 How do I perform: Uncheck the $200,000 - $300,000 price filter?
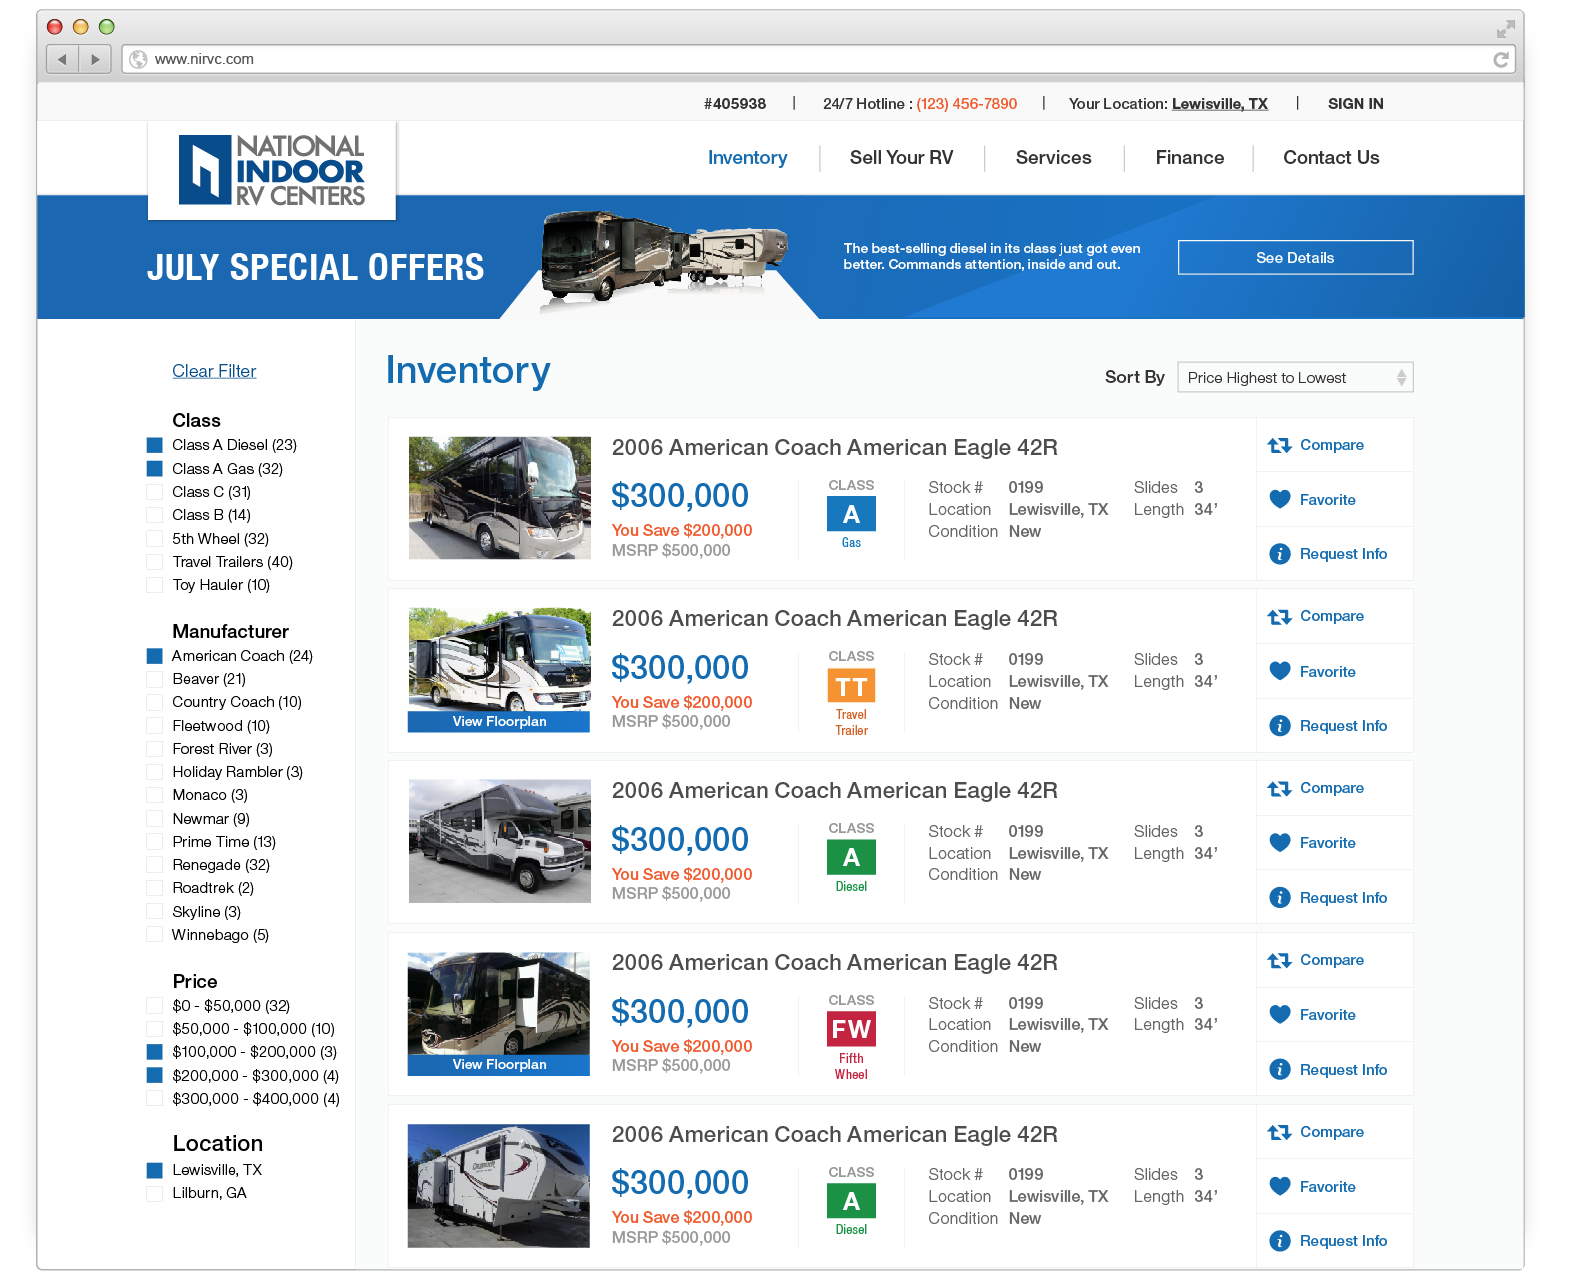[154, 1076]
